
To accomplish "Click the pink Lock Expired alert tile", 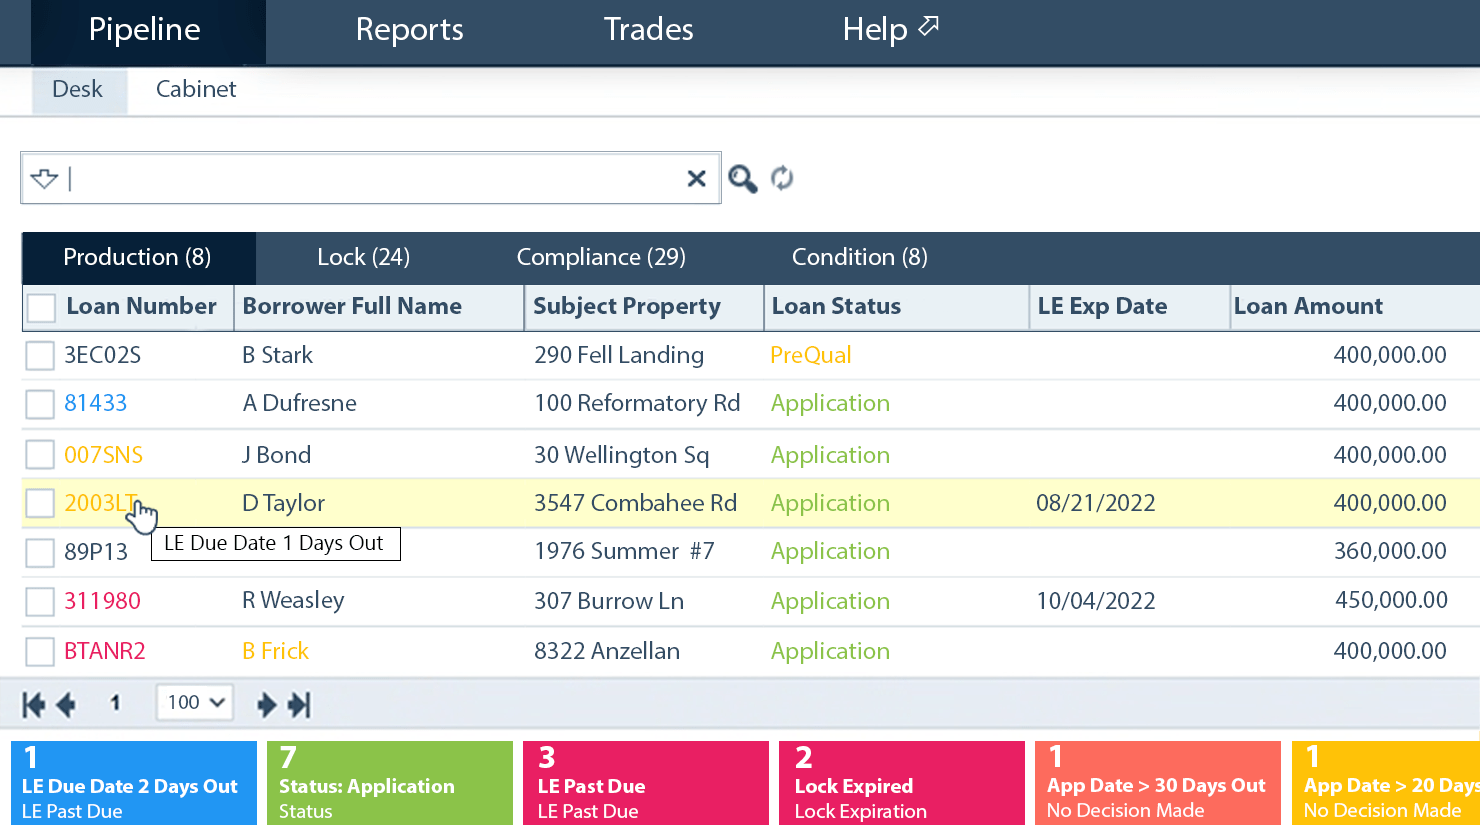I will tap(901, 784).
